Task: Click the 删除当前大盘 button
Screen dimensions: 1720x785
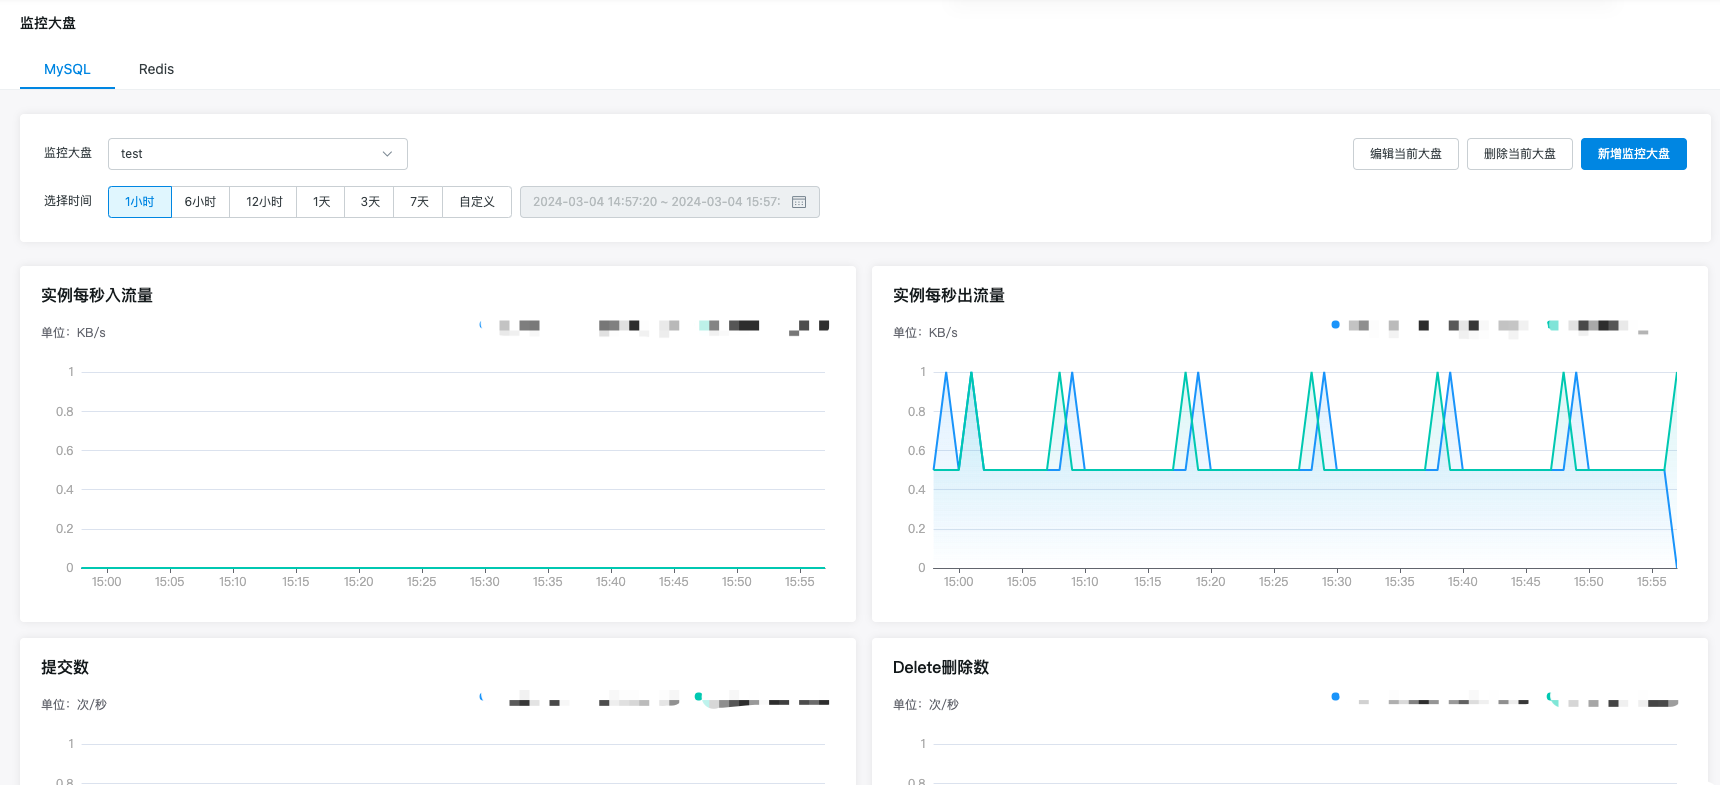Action: [1519, 154]
